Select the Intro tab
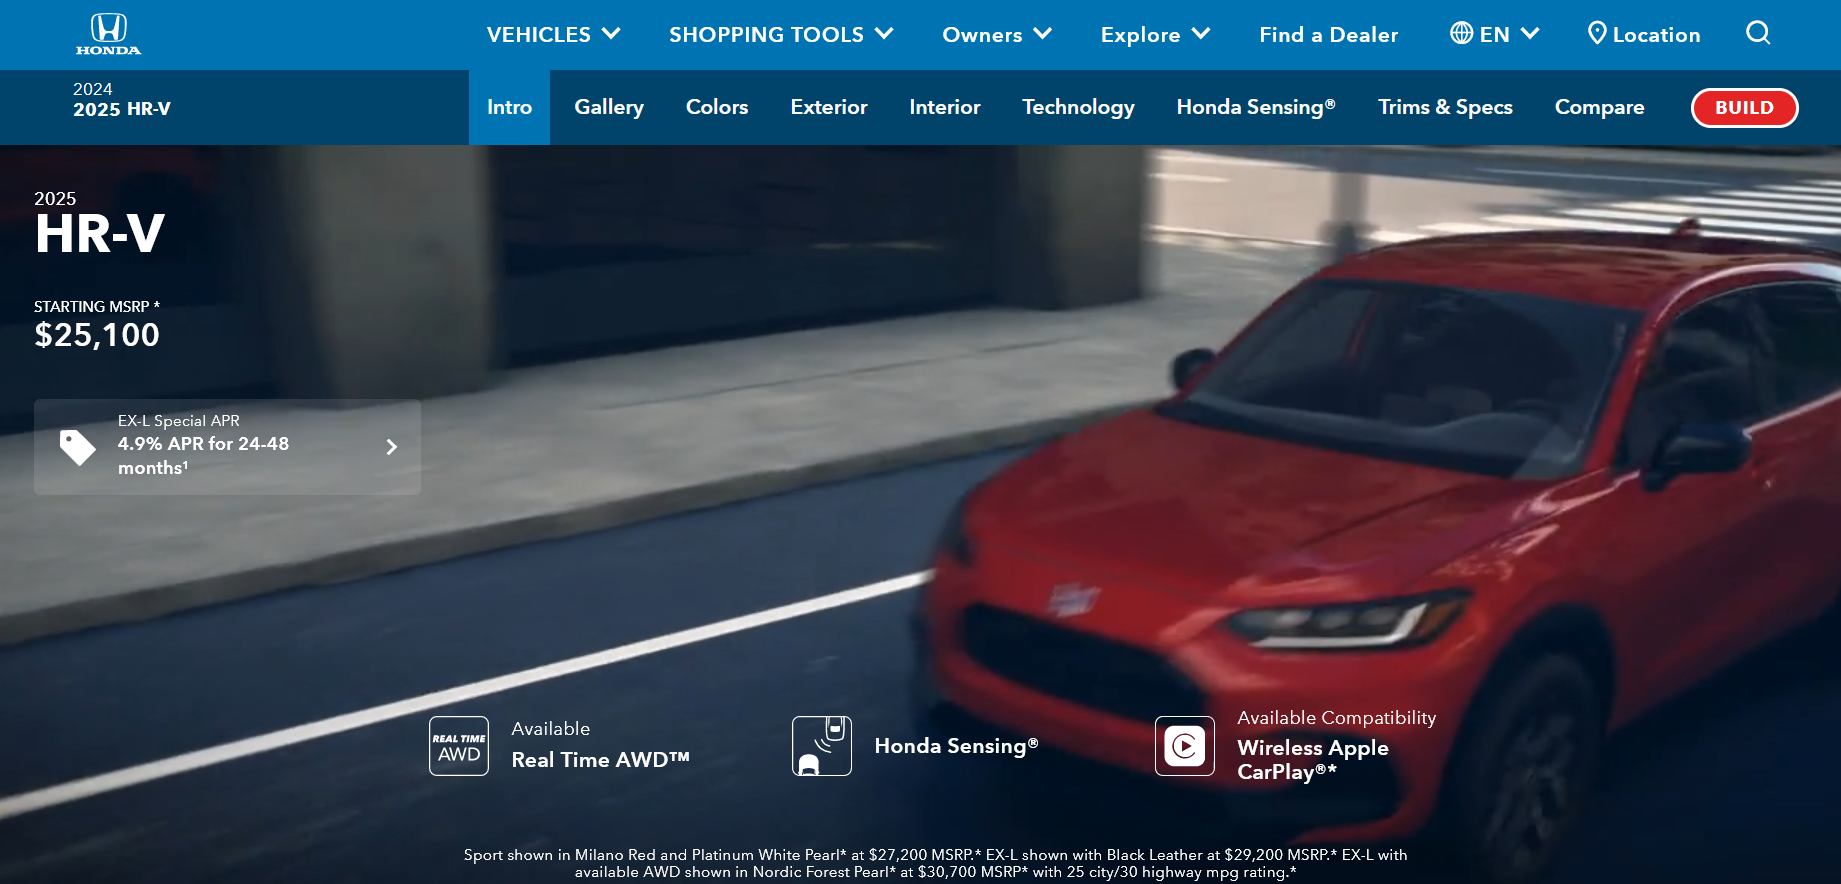1841x884 pixels. point(509,107)
